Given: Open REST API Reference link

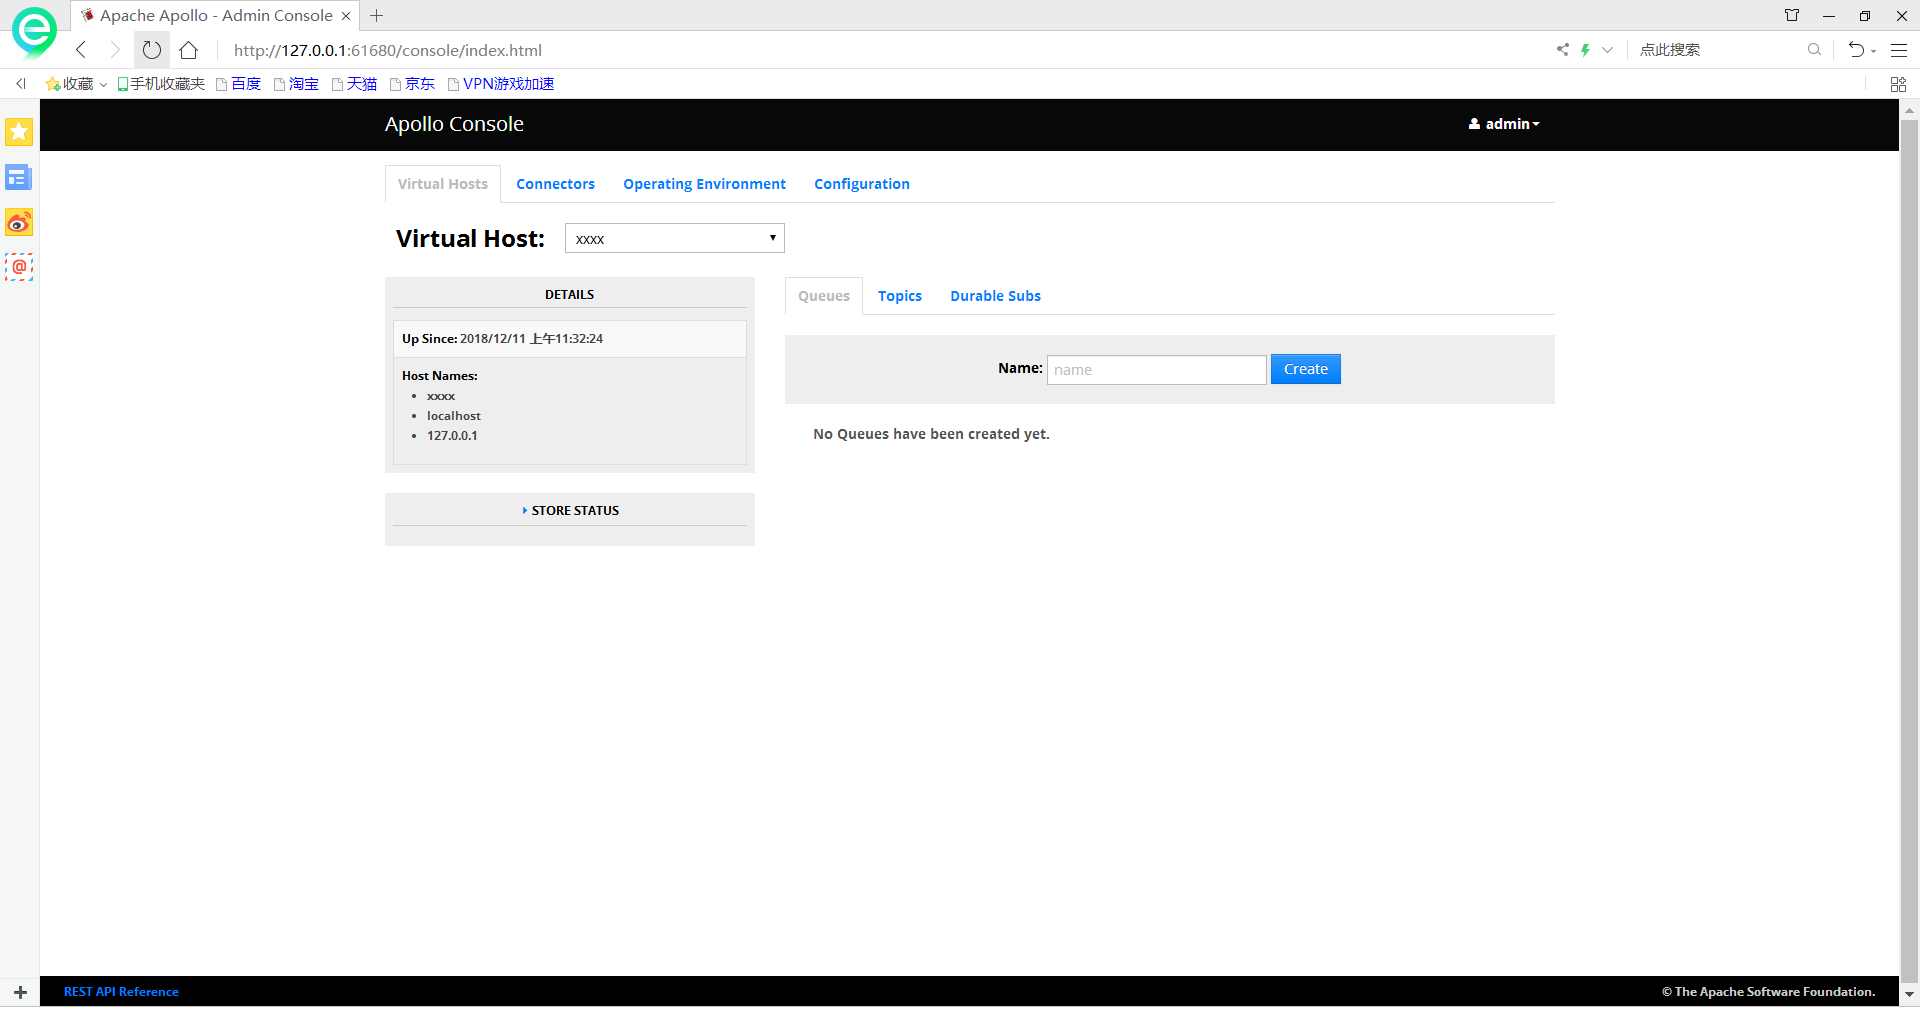Looking at the screenshot, I should pos(121,992).
